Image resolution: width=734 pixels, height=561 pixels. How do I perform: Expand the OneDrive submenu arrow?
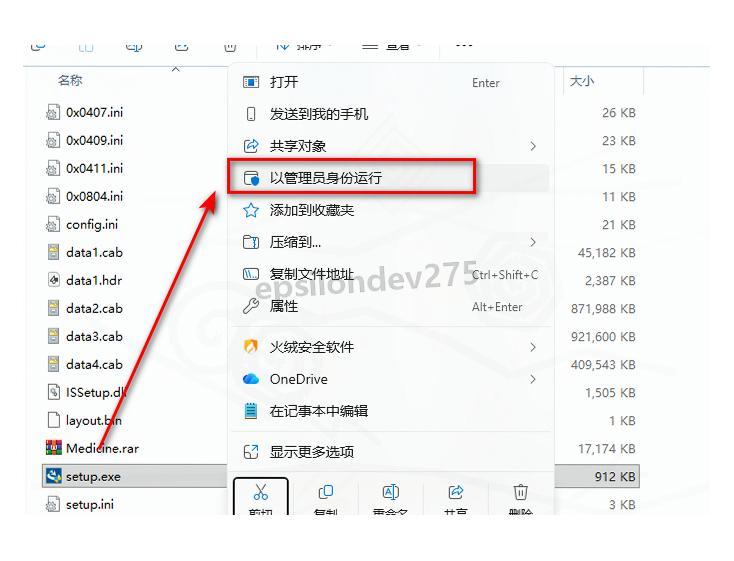tap(533, 379)
